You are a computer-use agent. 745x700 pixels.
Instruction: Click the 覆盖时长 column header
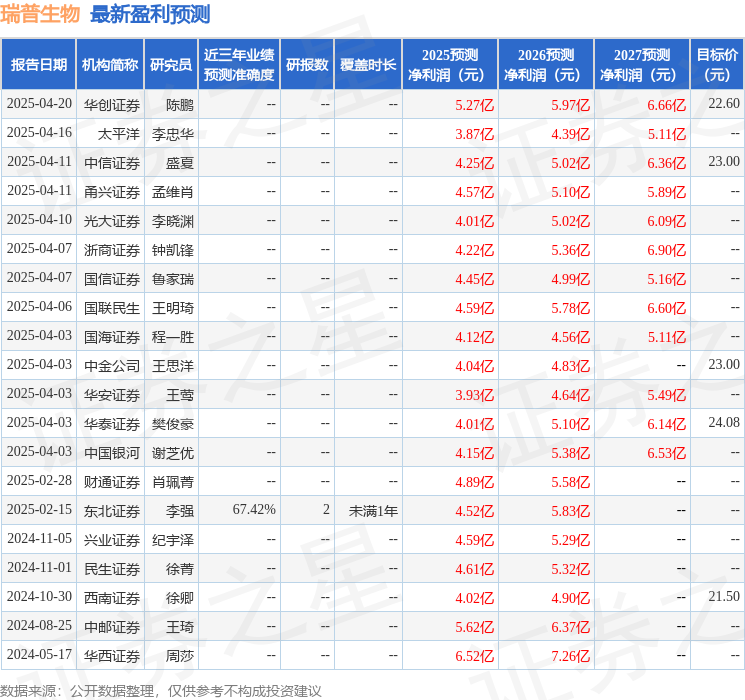368,64
